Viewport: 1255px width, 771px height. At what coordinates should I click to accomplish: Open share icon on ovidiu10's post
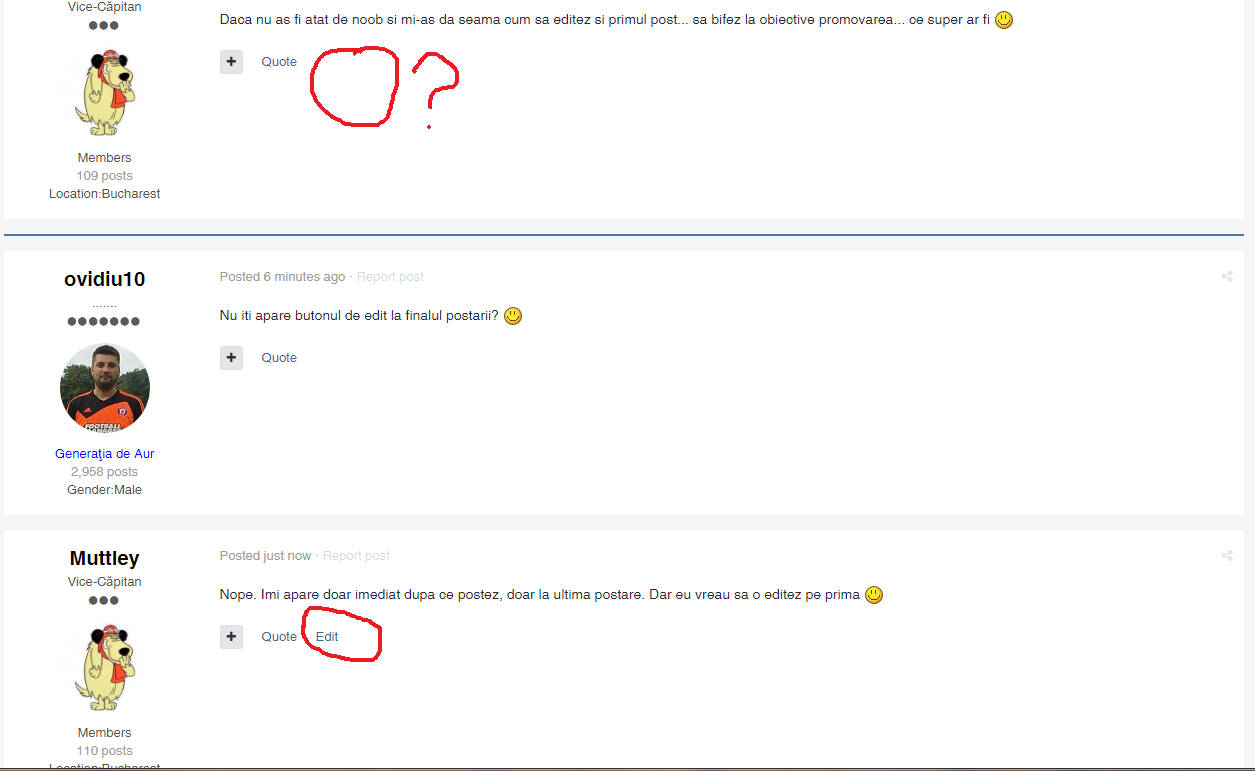[1227, 277]
